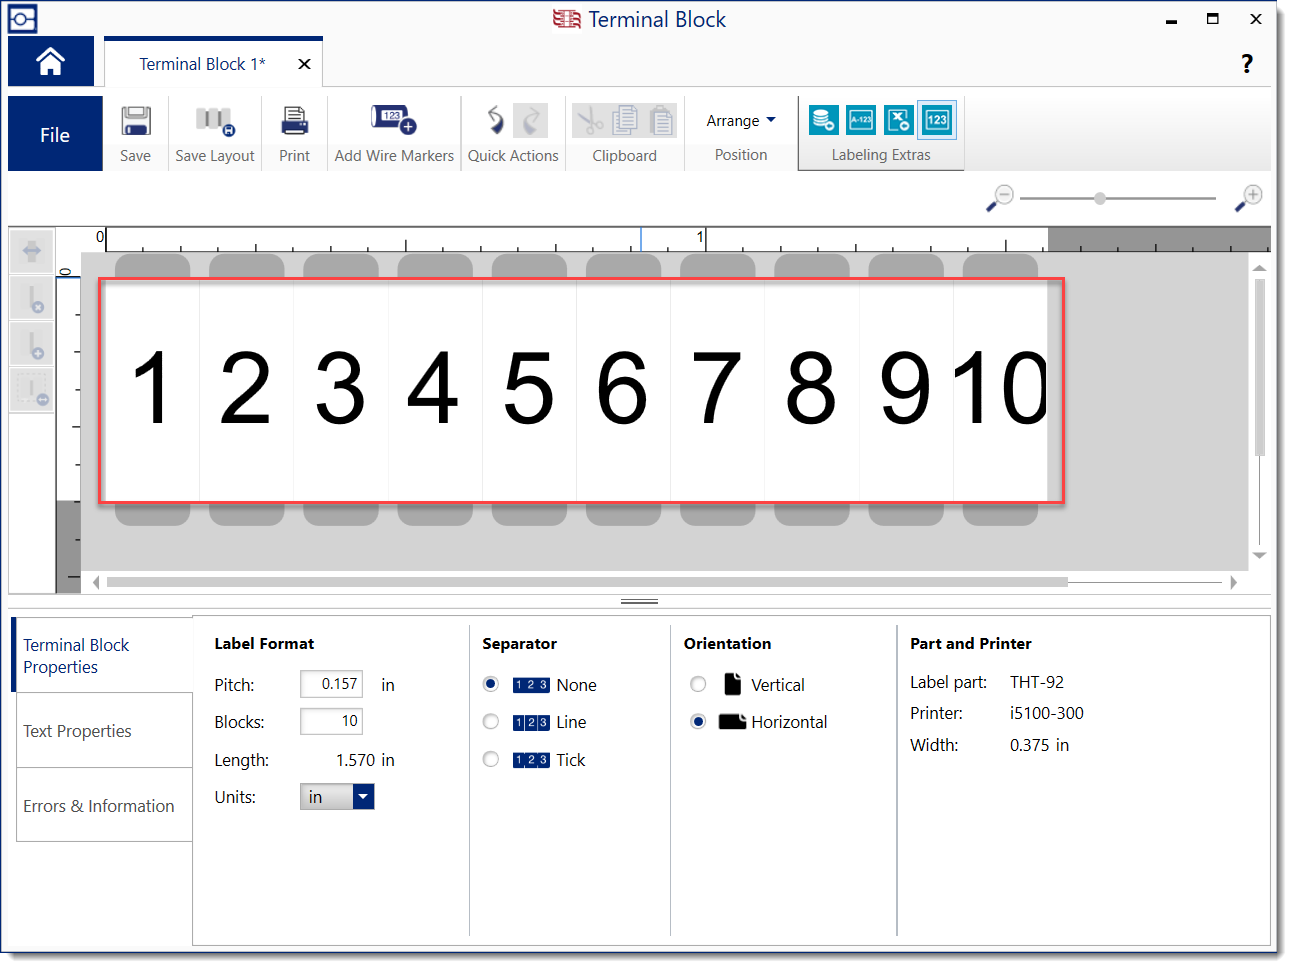This screenshot has height=968, width=1292.
Task: Click the zoom out magnifier icon
Action: 1000,198
